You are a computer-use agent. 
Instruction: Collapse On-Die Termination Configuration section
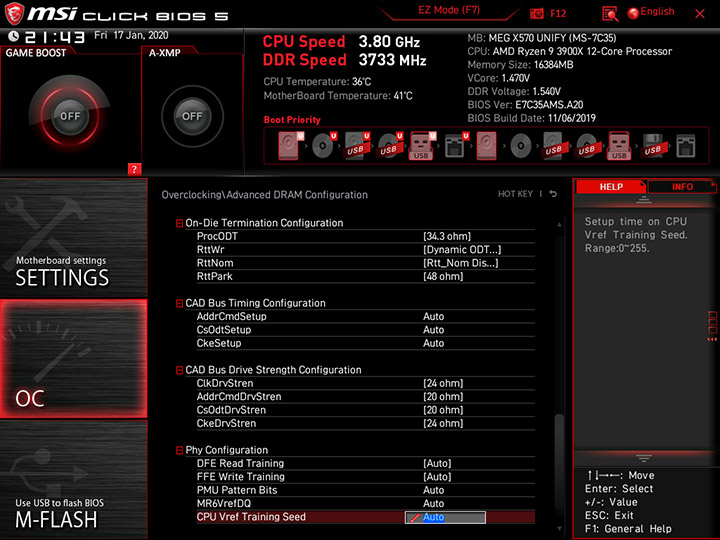(x=180, y=223)
